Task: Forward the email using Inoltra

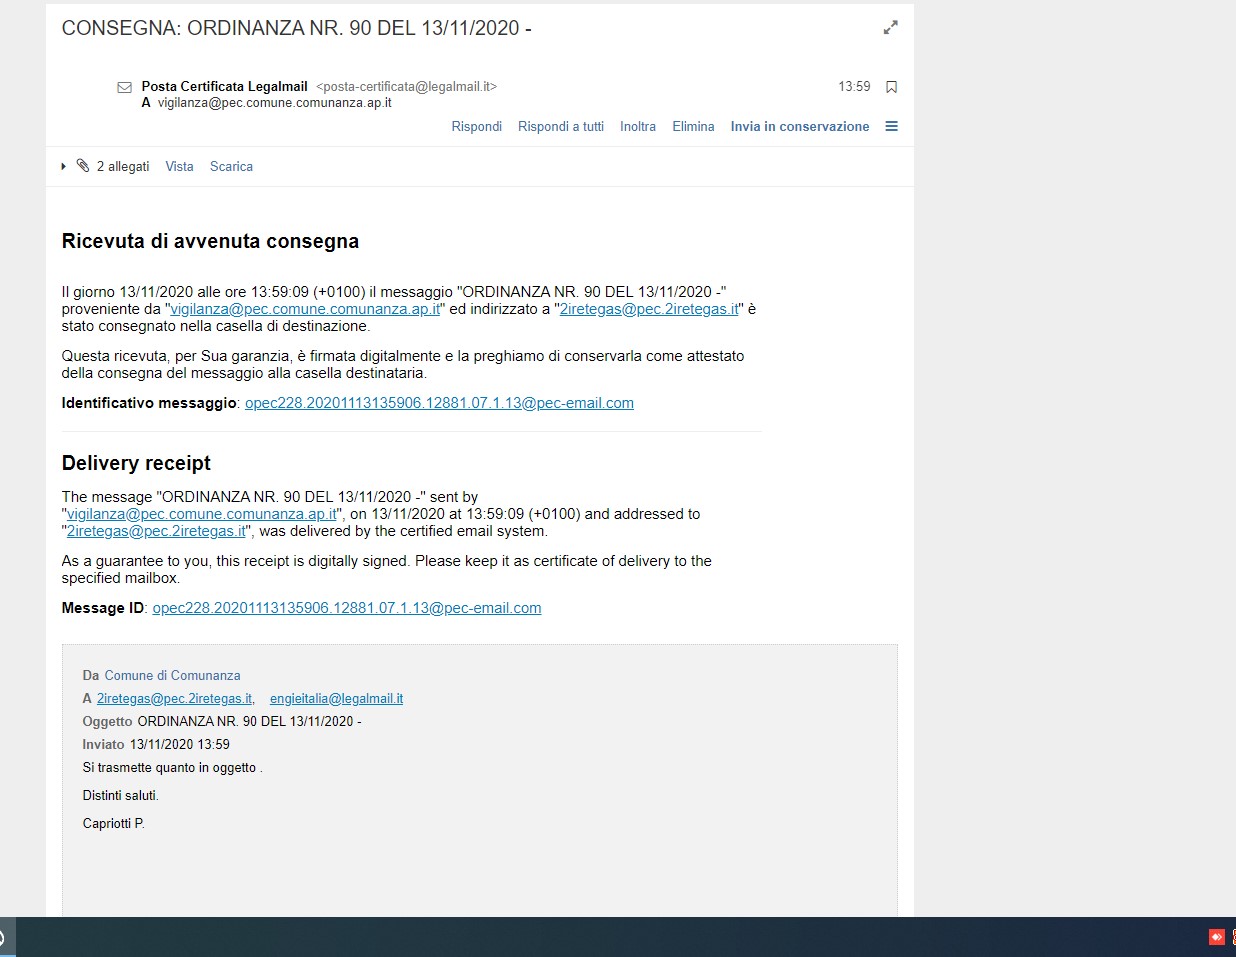Action: [x=637, y=127]
